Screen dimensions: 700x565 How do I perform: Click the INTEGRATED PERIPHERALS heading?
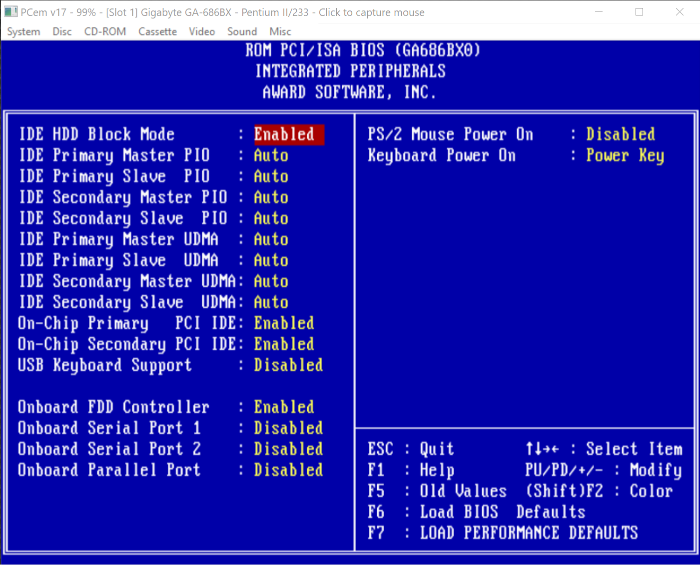(x=350, y=71)
